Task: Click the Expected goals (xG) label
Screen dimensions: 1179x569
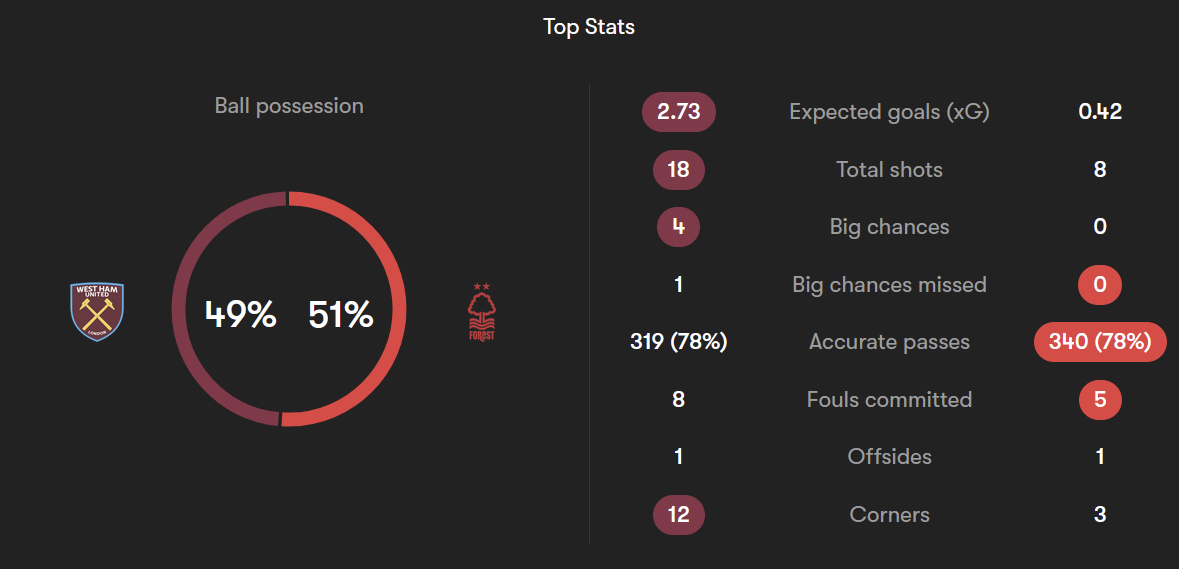Action: 890,113
